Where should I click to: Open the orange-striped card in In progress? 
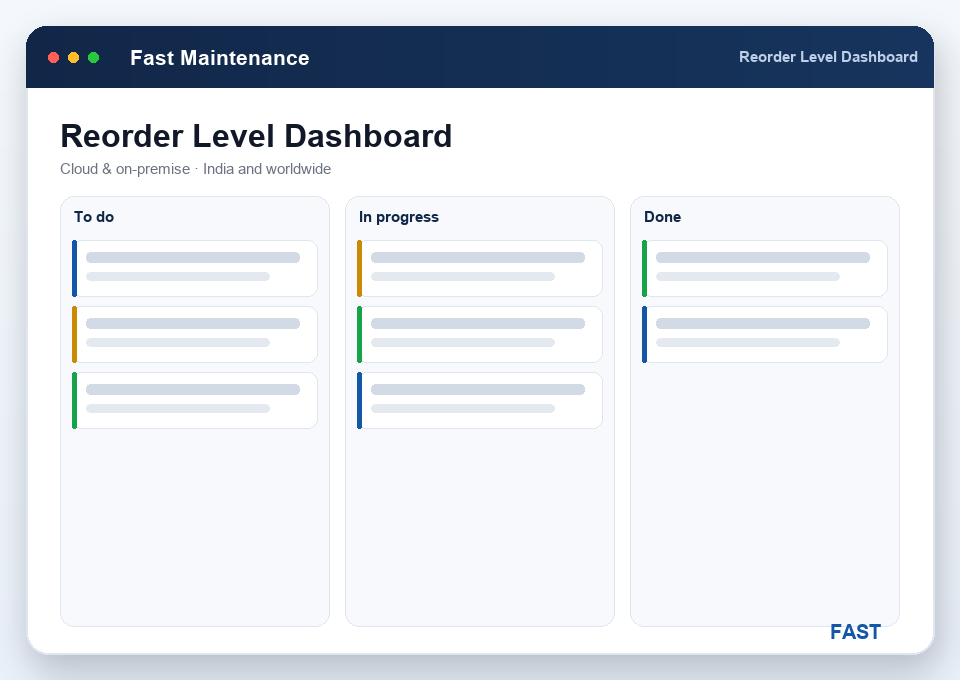point(480,269)
